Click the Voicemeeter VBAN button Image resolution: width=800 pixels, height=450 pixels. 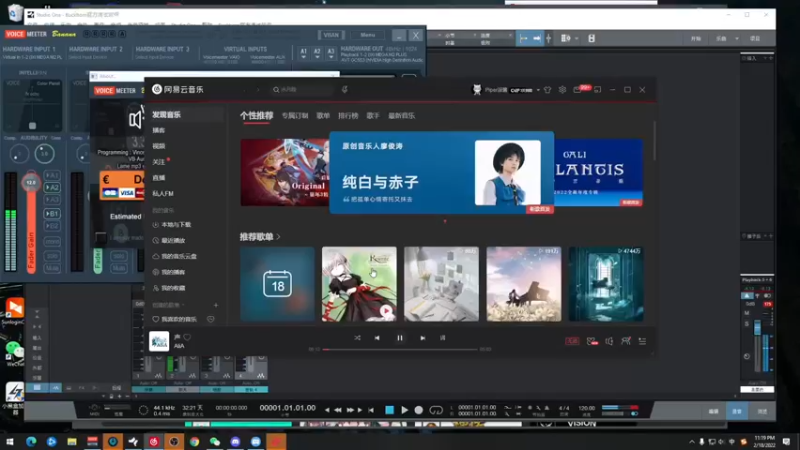point(331,35)
